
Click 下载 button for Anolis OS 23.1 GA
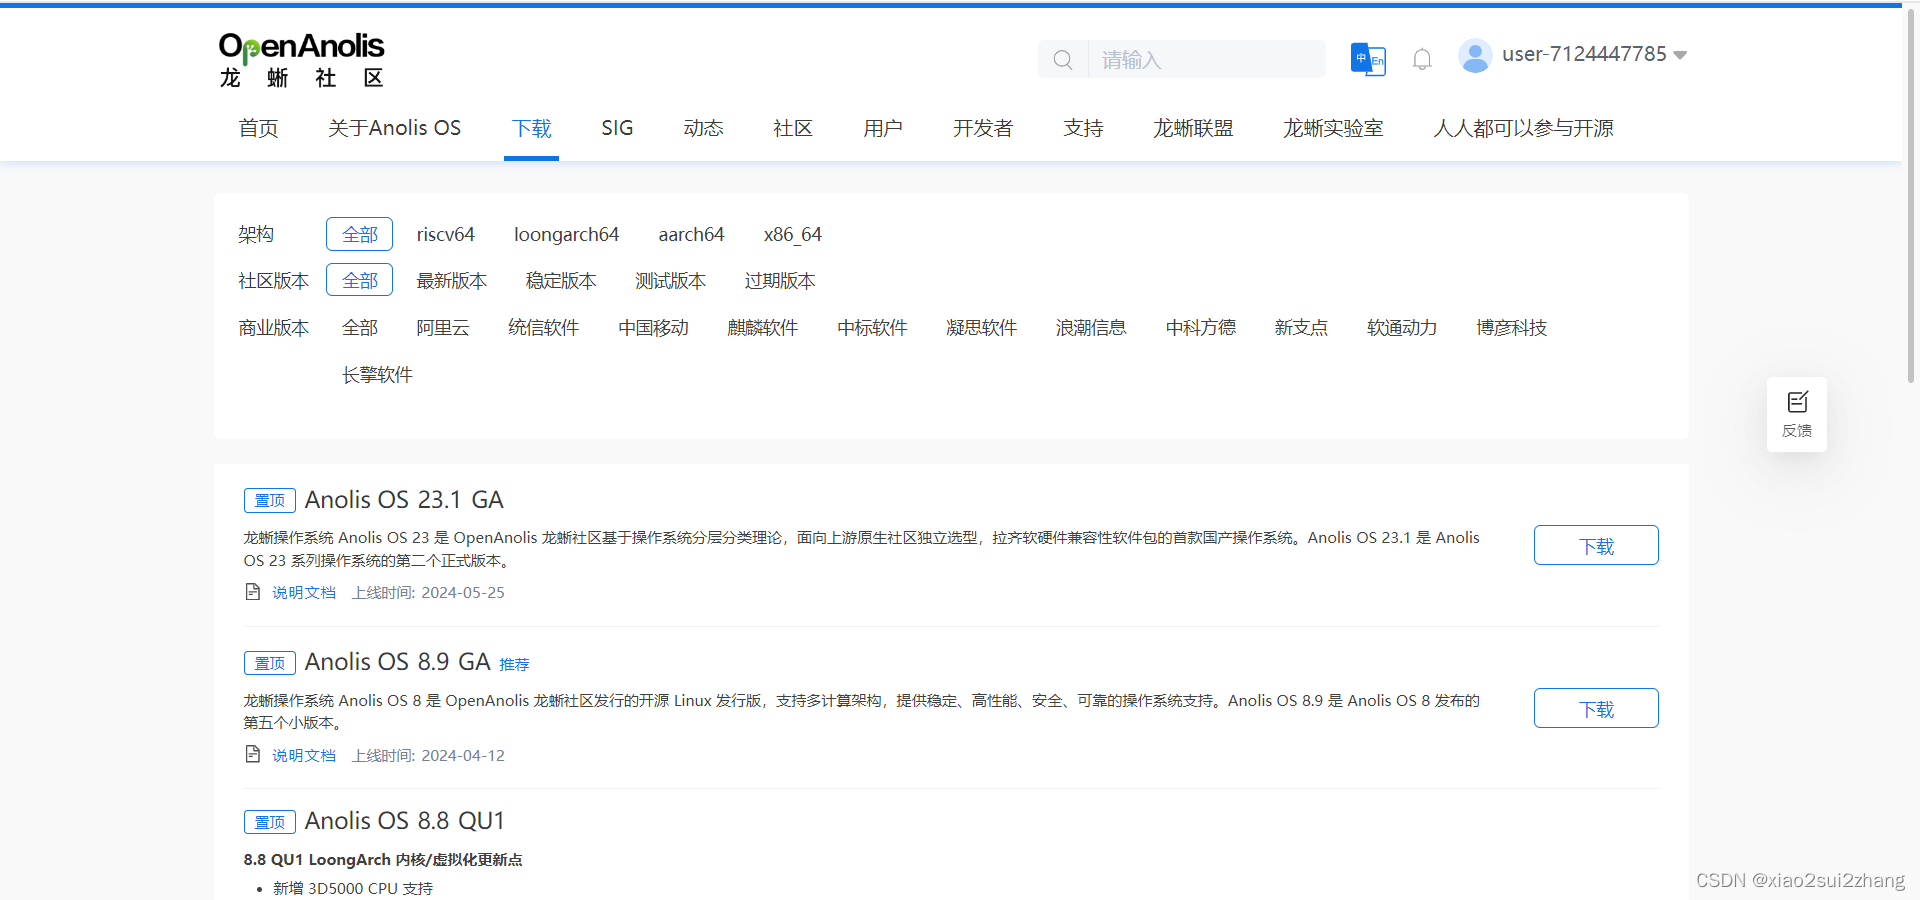[x=1596, y=545]
